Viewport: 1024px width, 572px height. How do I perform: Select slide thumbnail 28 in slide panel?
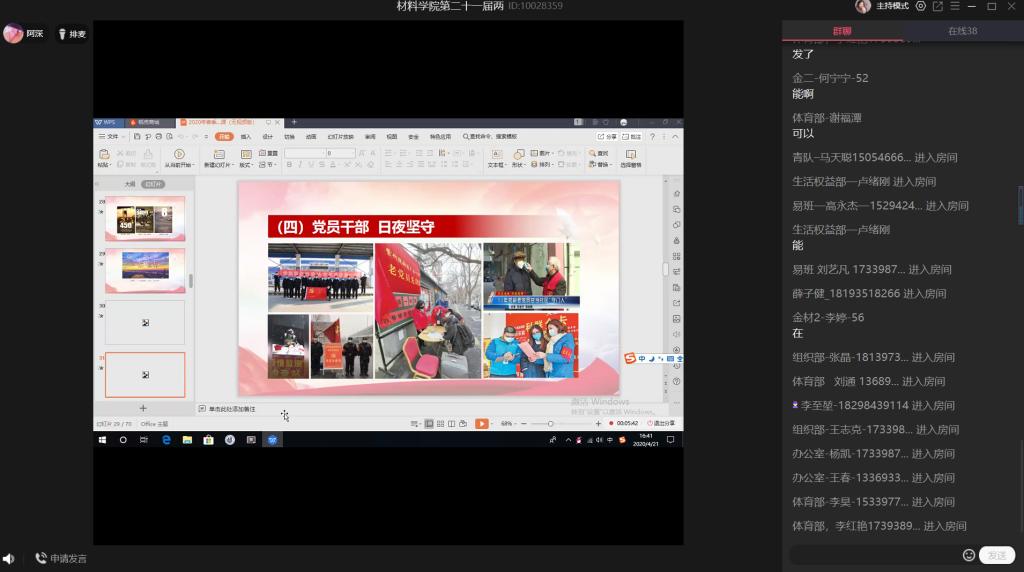pyautogui.click(x=144, y=219)
